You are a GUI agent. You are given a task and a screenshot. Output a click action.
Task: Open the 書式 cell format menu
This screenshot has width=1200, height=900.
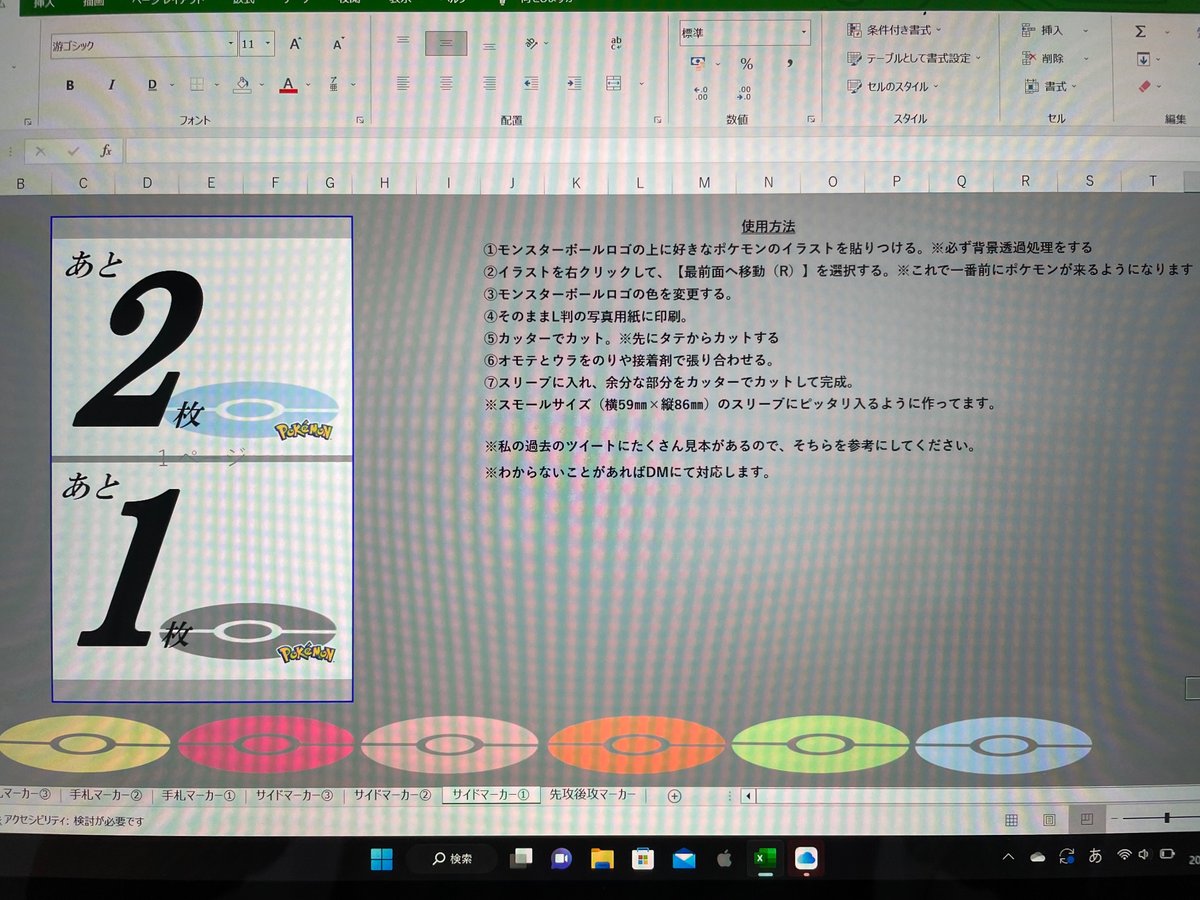click(1052, 86)
